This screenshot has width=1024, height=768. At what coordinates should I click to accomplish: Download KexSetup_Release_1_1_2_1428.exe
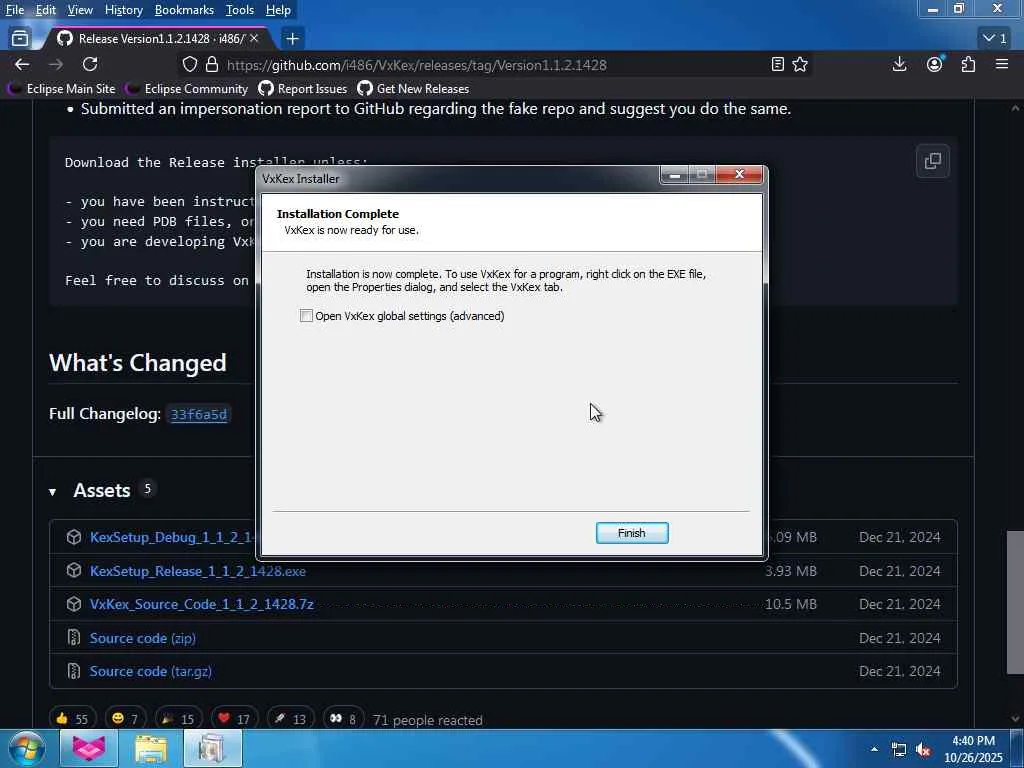[198, 571]
